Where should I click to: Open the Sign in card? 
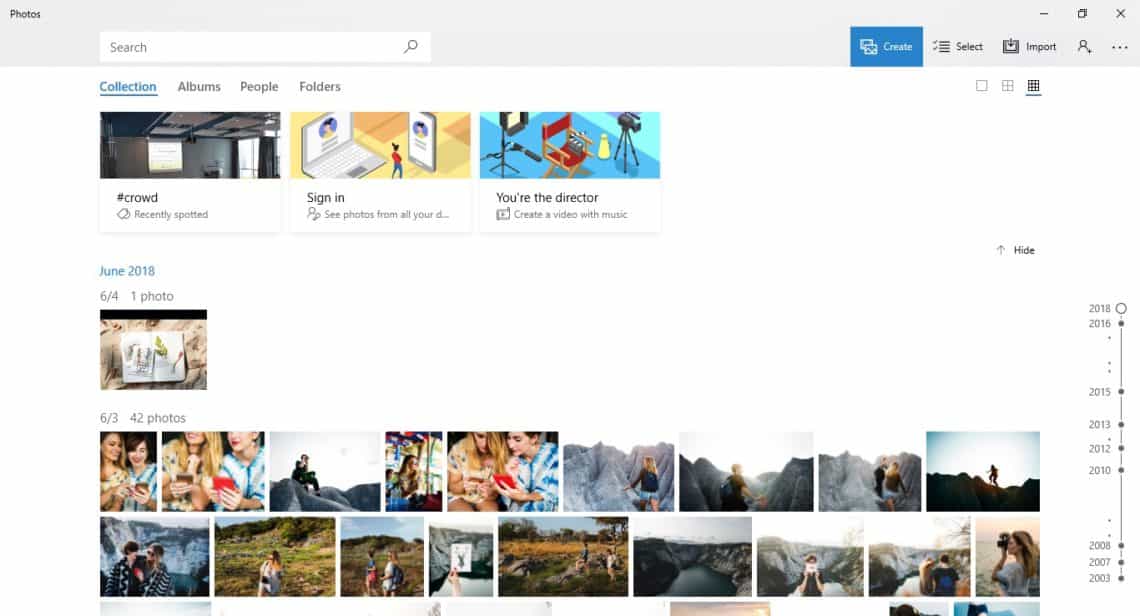pyautogui.click(x=380, y=172)
